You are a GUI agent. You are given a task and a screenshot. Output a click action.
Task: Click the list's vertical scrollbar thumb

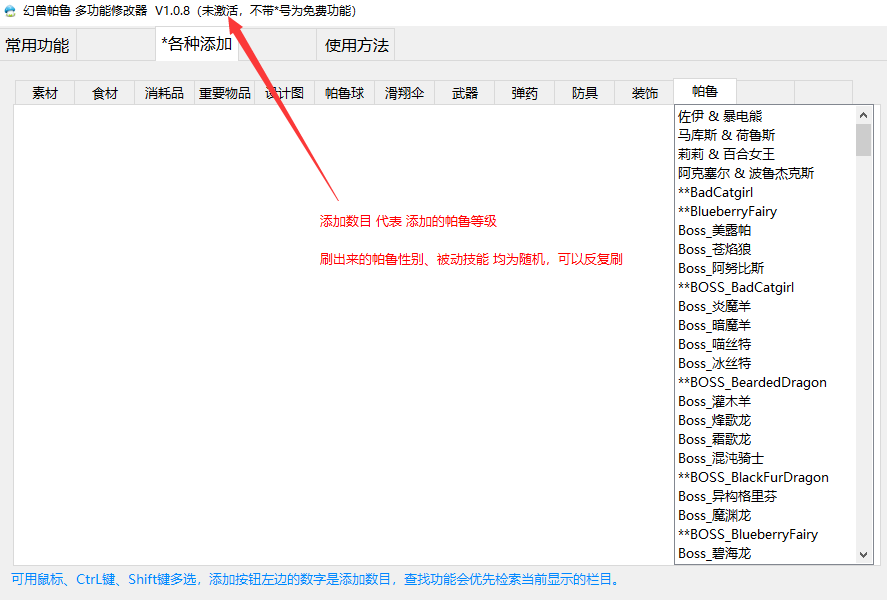coord(864,140)
